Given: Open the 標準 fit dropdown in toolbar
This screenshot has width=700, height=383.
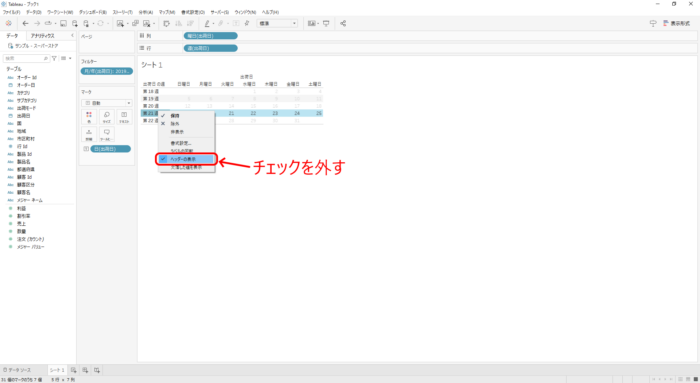Looking at the screenshot, I should pos(277,23).
